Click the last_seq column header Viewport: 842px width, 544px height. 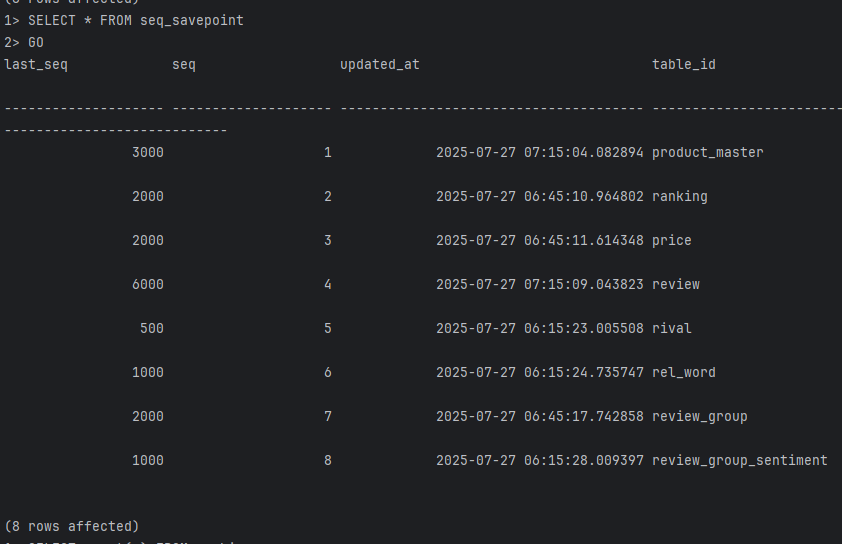click(36, 65)
